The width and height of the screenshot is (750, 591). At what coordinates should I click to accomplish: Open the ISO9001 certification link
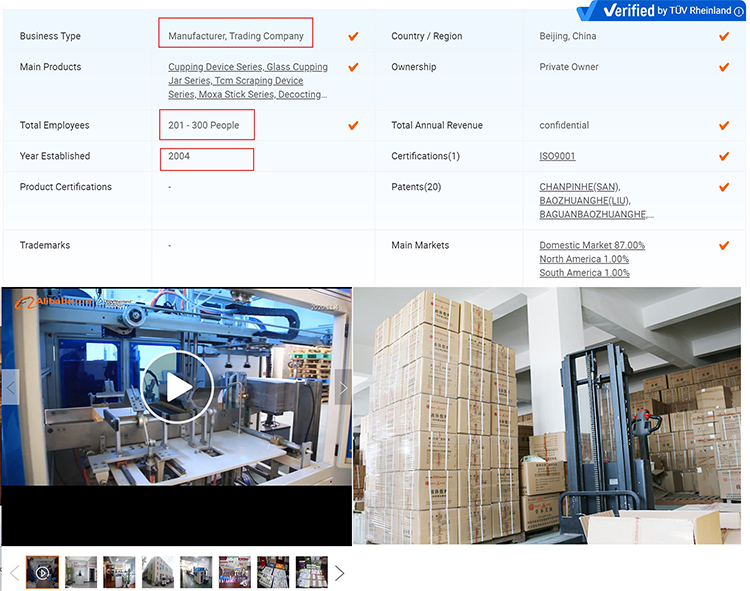tap(557, 156)
